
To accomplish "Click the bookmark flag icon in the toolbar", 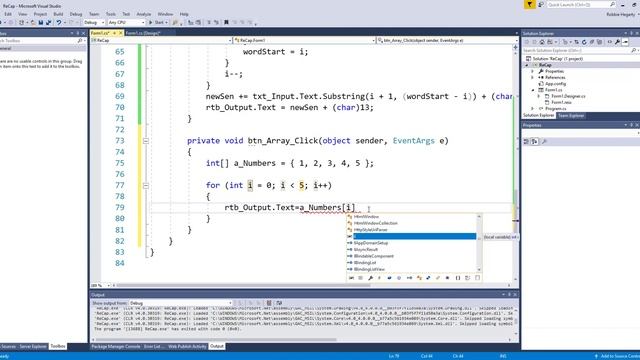I will click(x=226, y=22).
